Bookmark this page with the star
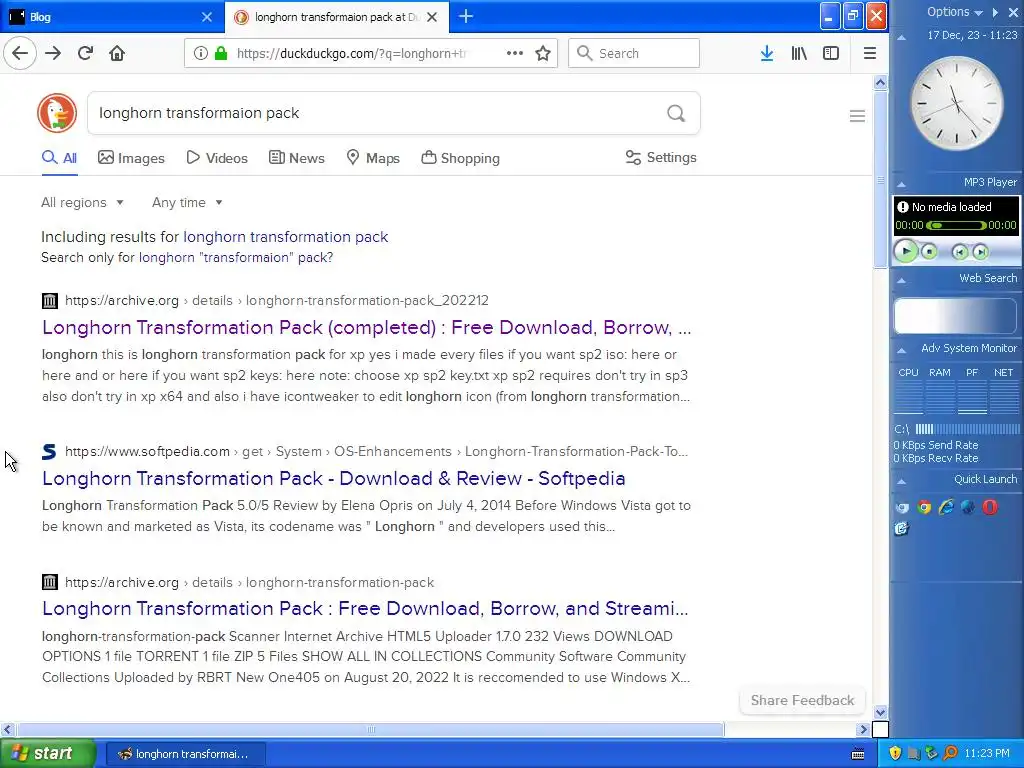Screen dimensions: 1024x768 point(543,54)
